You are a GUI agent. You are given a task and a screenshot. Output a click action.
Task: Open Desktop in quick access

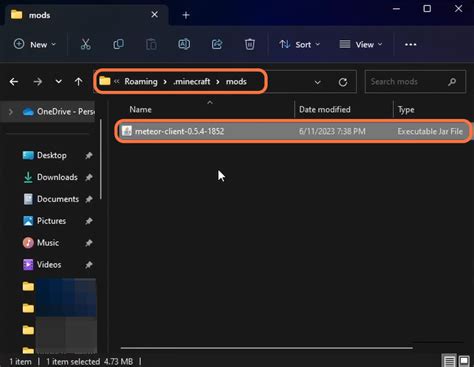coord(52,155)
